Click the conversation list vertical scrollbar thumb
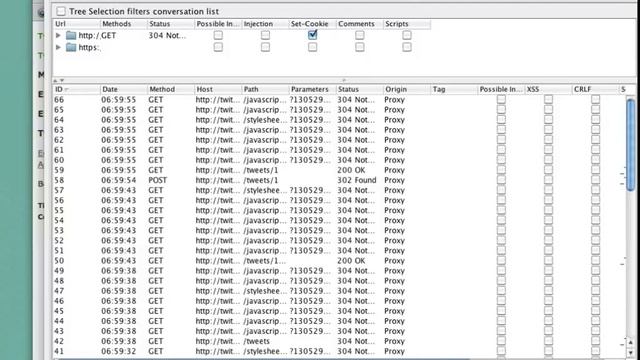The width and height of the screenshot is (640, 360). [x=631, y=144]
